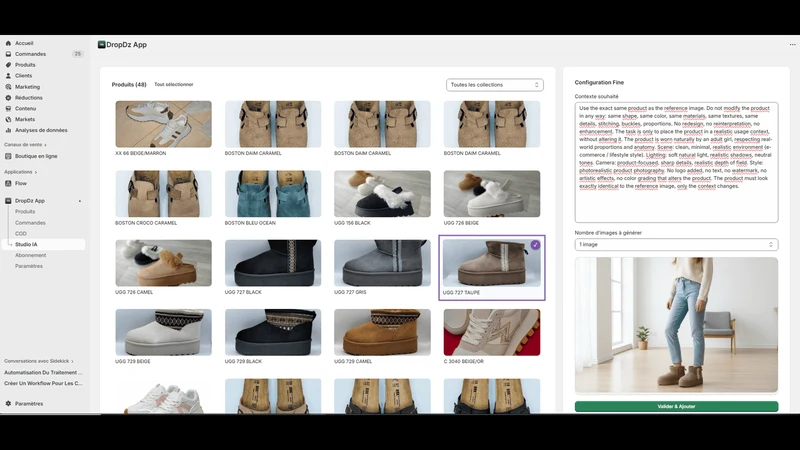
Task: Select BOSTON CROCO CARAMEL product thumbnail
Action: click(163, 194)
